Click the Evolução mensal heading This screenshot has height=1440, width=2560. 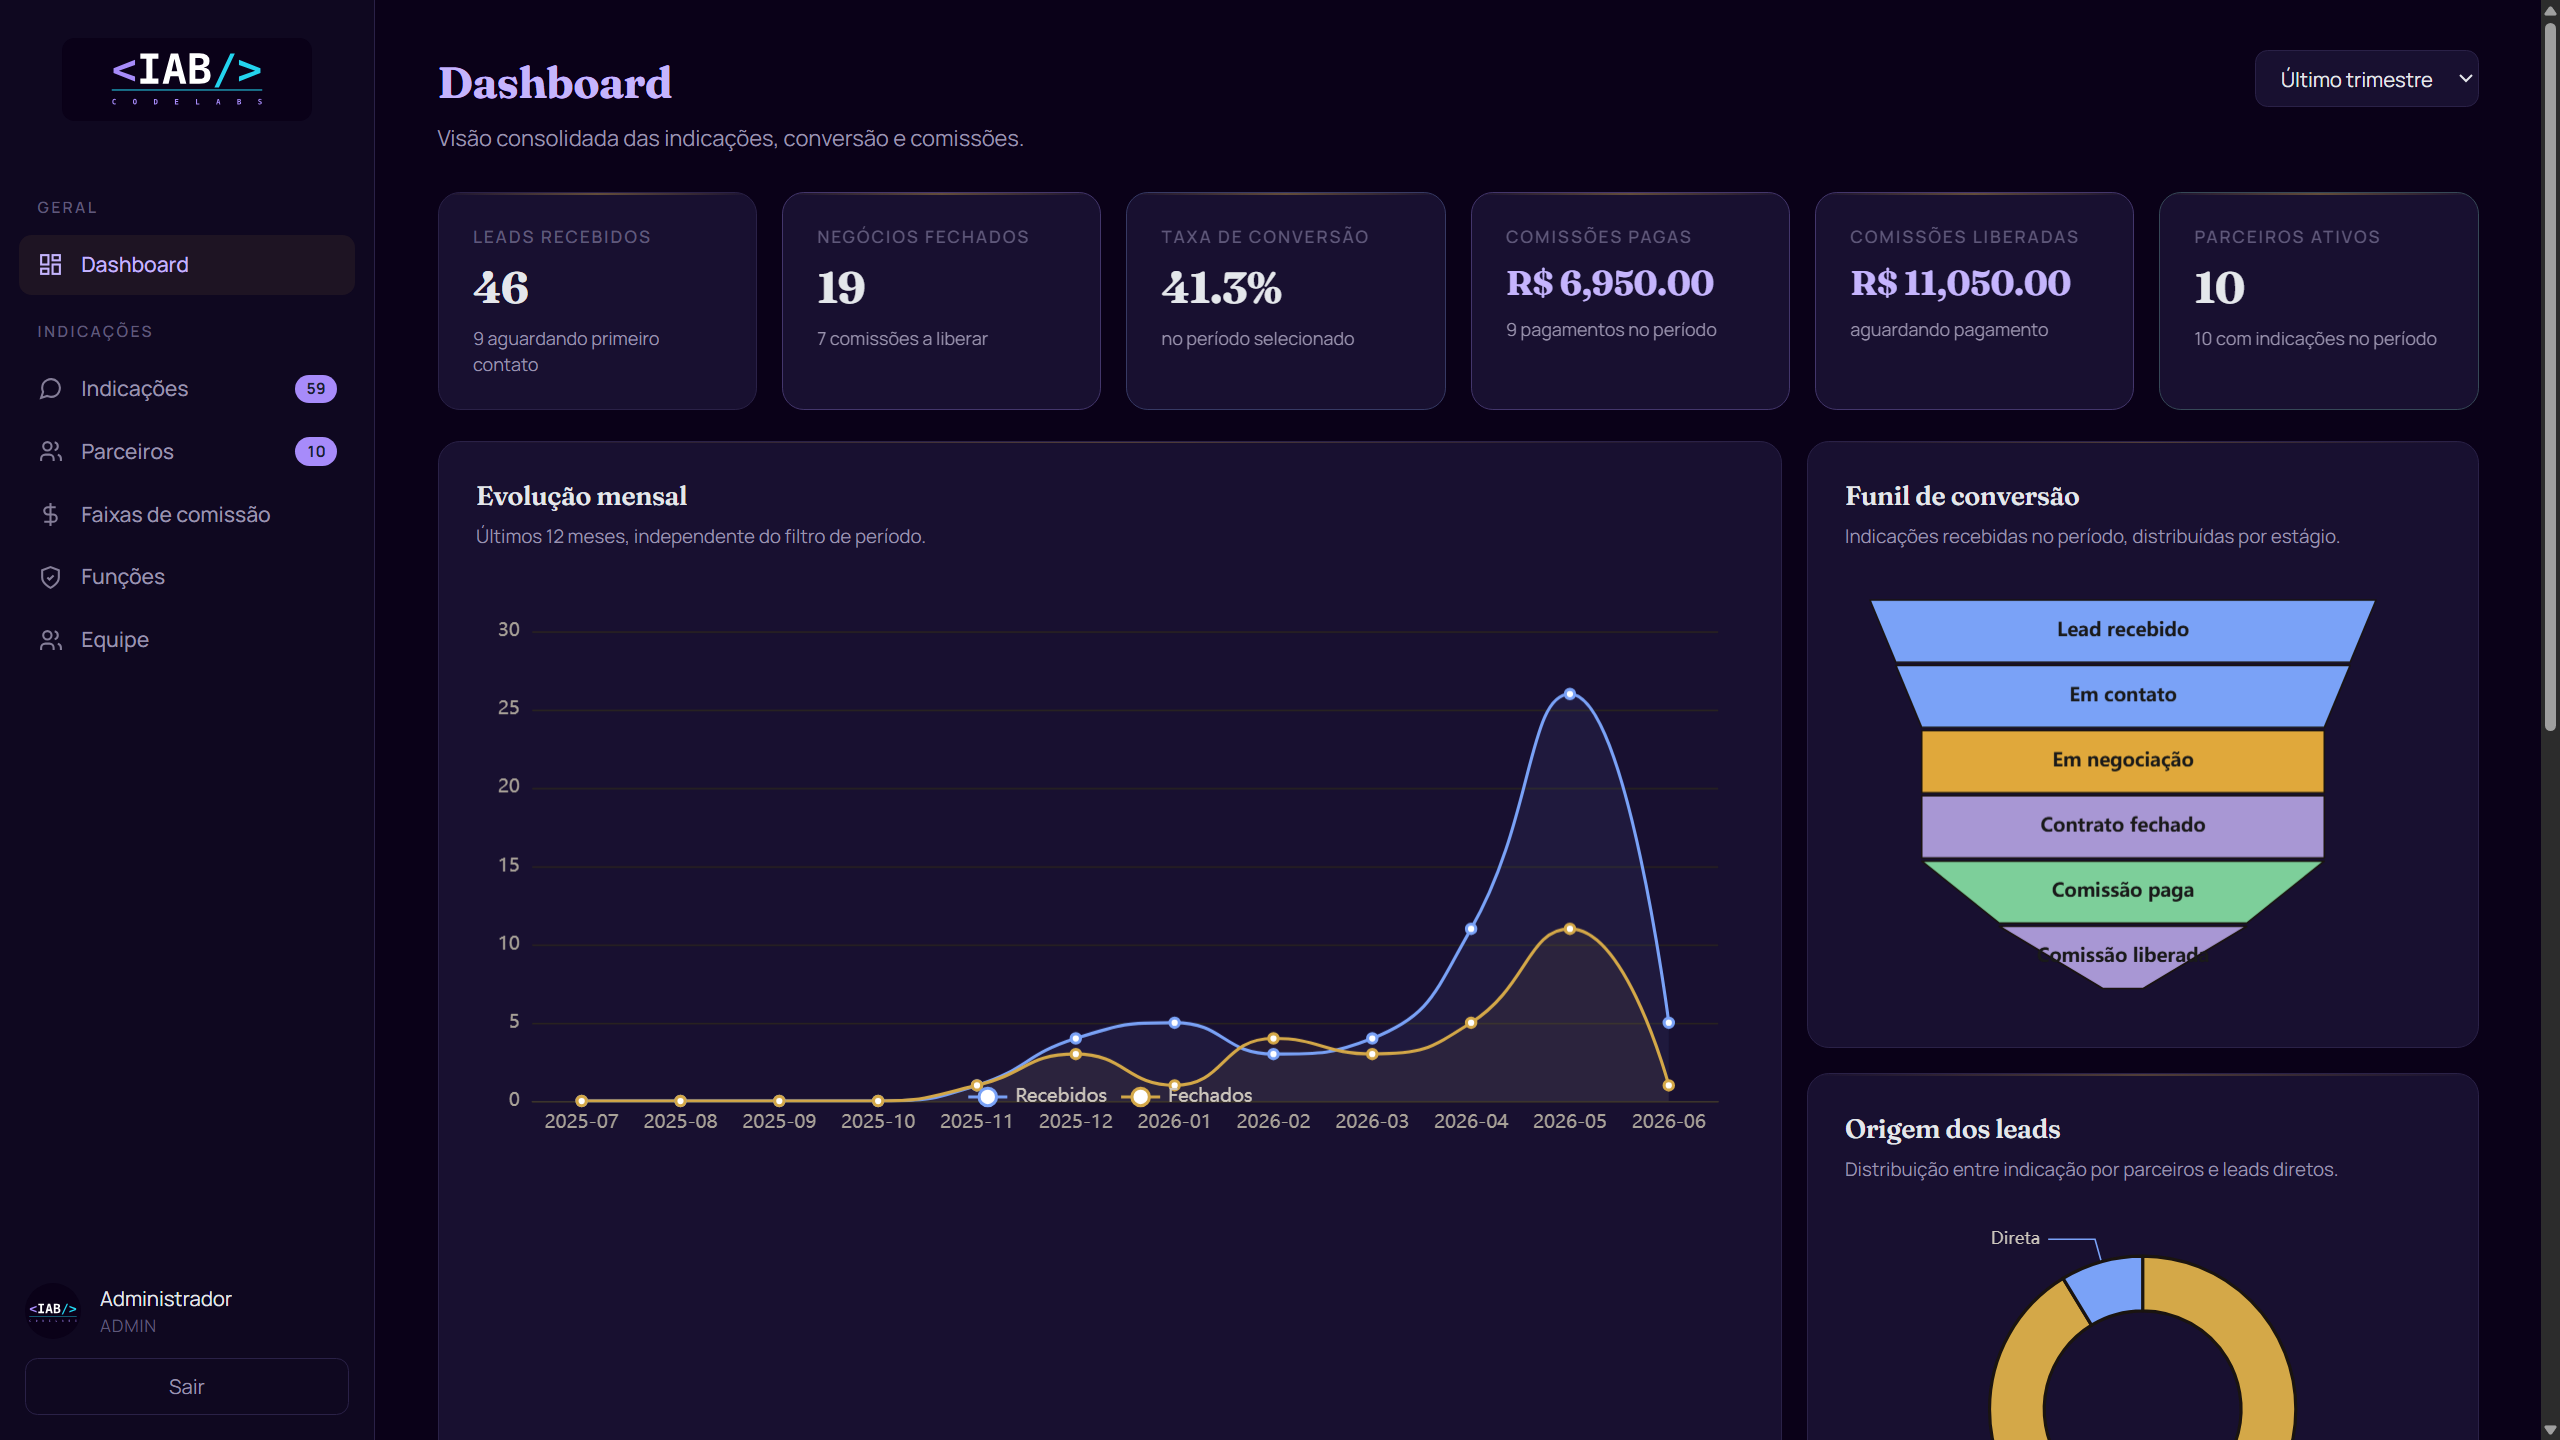click(581, 496)
